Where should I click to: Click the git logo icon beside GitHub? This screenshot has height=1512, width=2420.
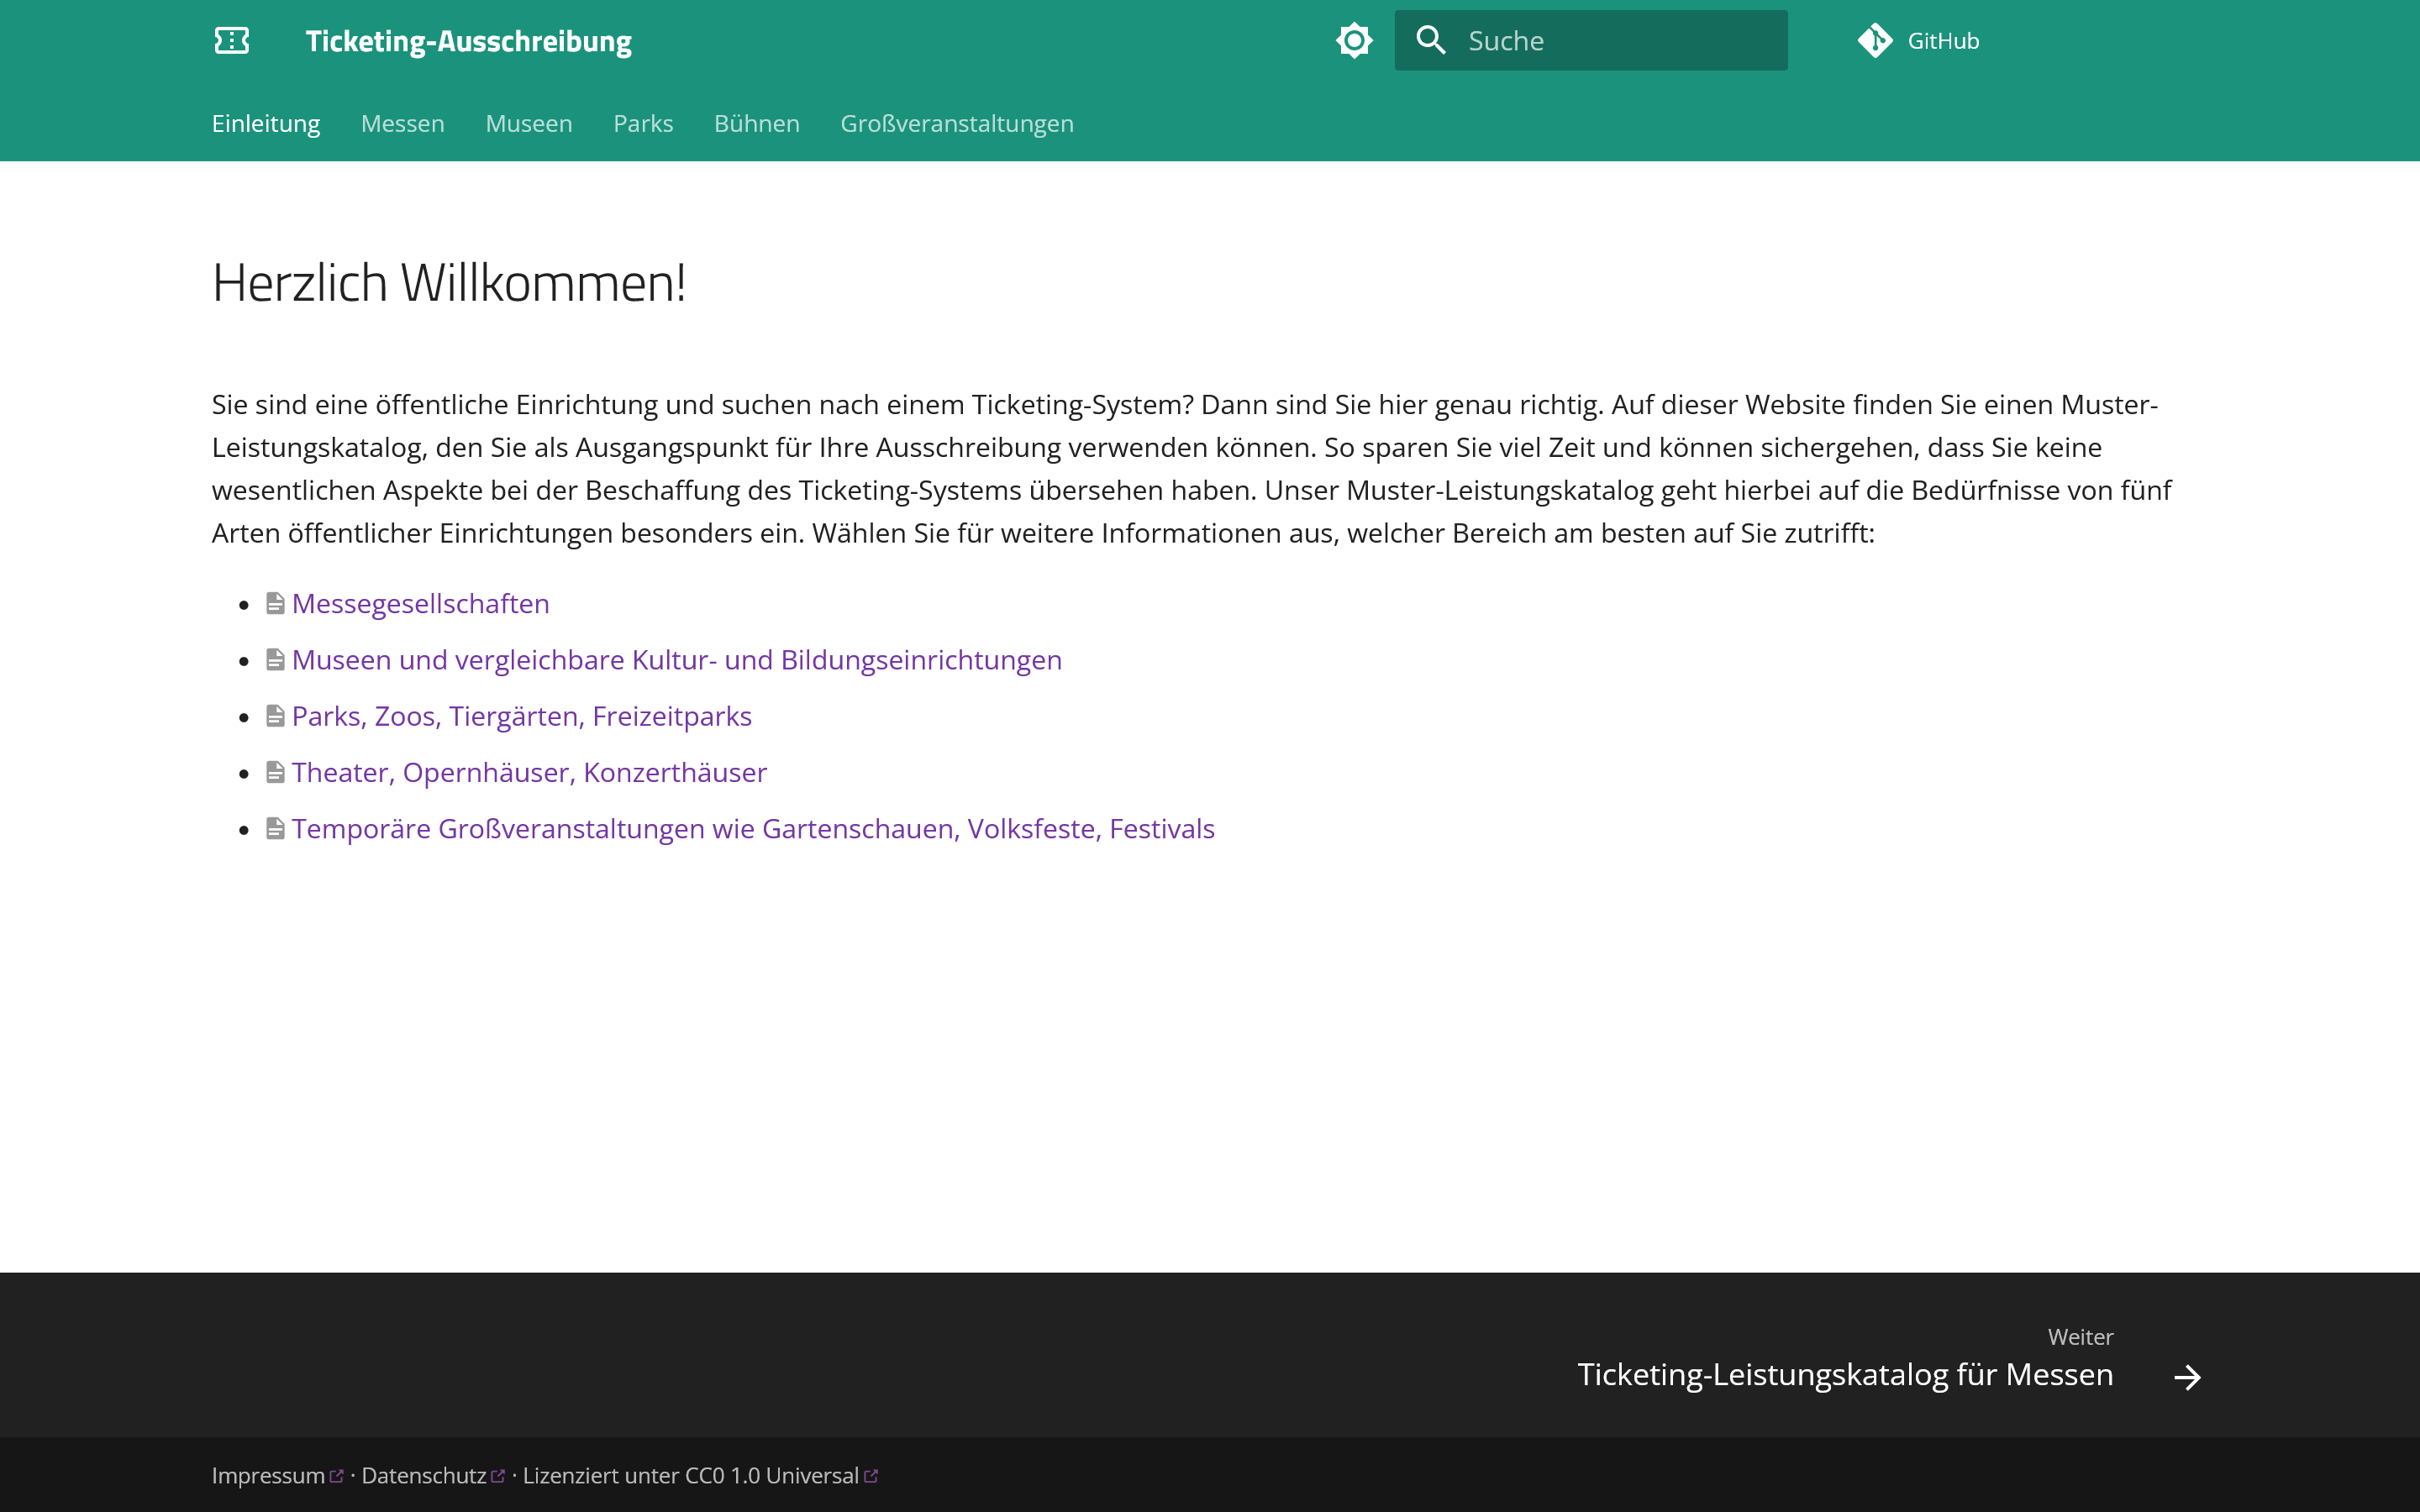pos(1875,41)
